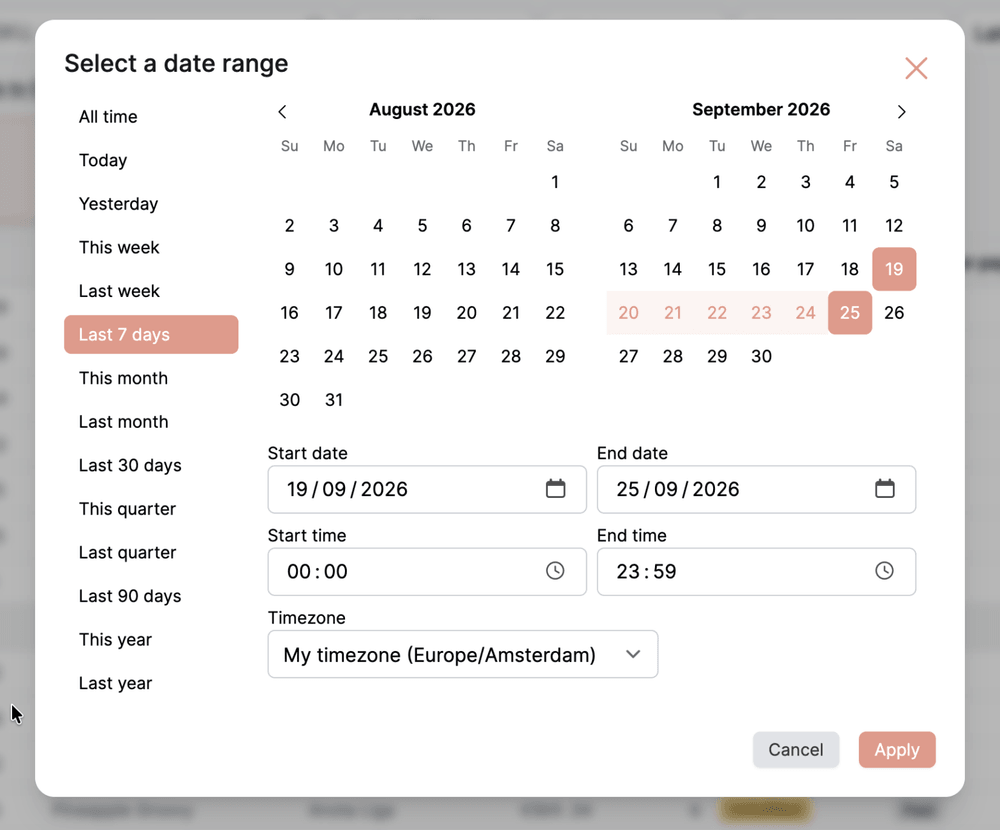Go to the previous month with left chevron

tap(283, 112)
